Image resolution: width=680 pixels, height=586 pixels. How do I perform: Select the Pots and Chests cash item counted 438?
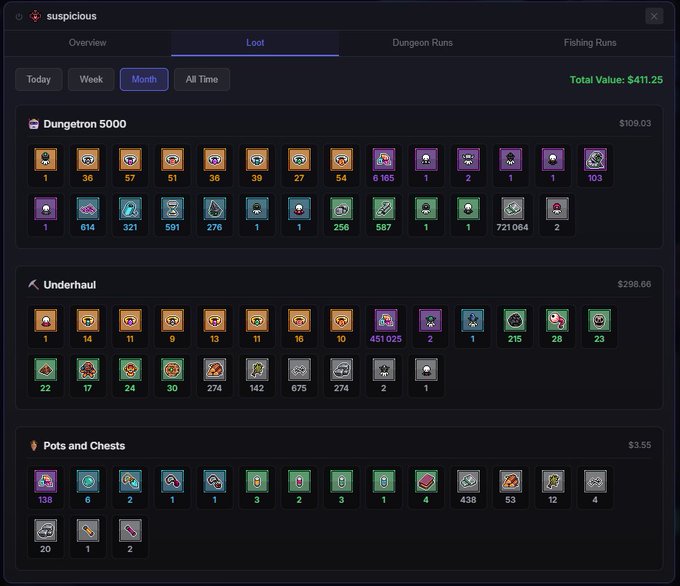(468, 487)
